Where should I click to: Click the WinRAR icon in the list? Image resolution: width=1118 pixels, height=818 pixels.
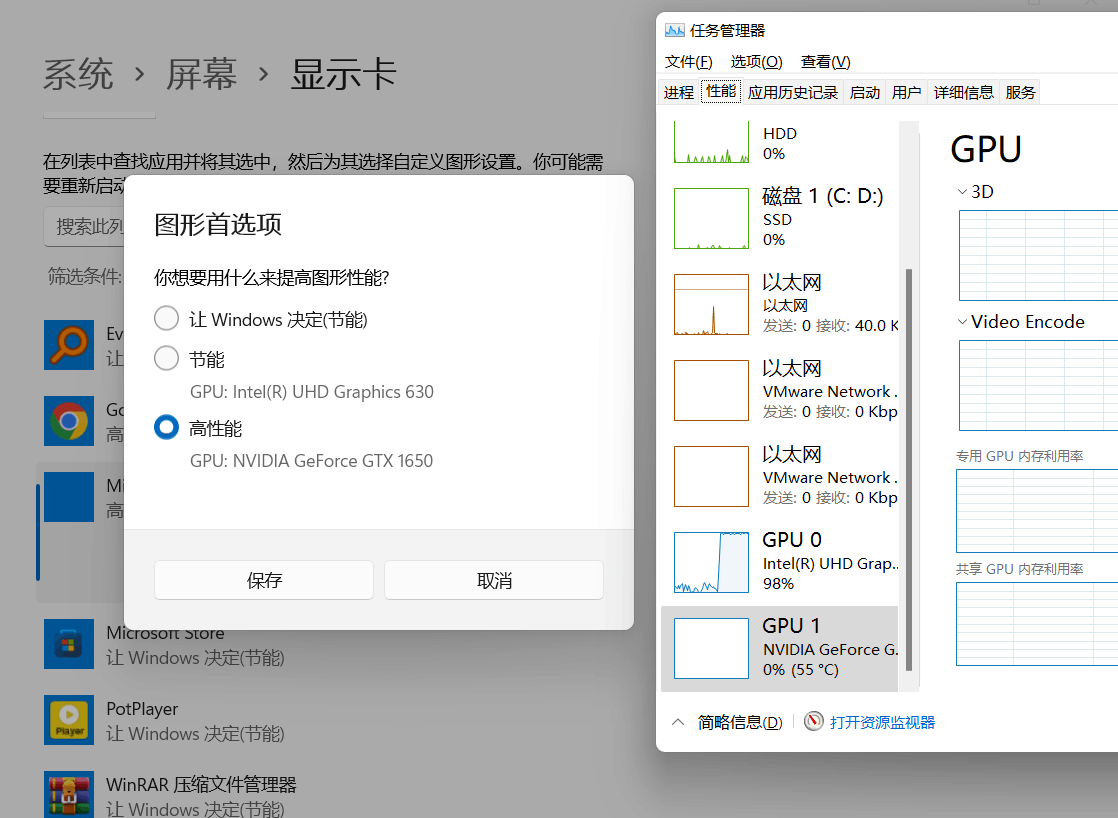(x=69, y=794)
